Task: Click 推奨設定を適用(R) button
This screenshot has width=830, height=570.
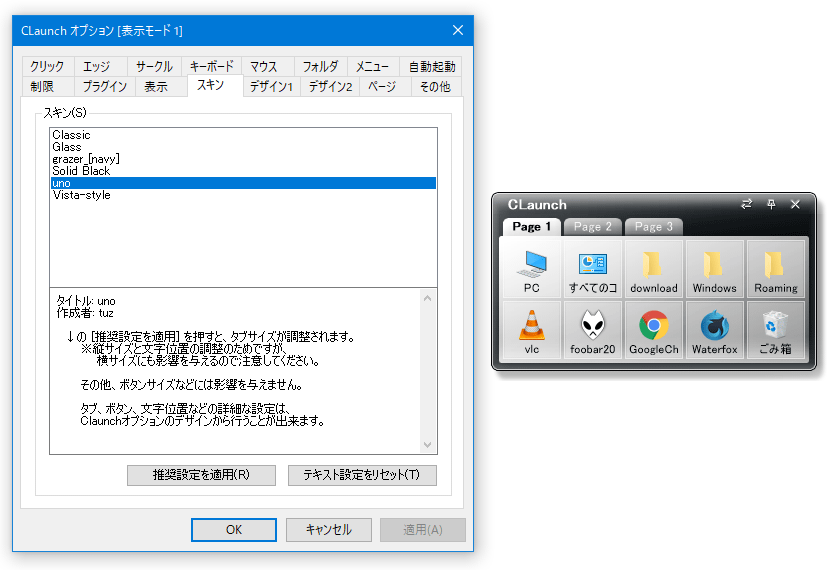Action: pyautogui.click(x=201, y=475)
